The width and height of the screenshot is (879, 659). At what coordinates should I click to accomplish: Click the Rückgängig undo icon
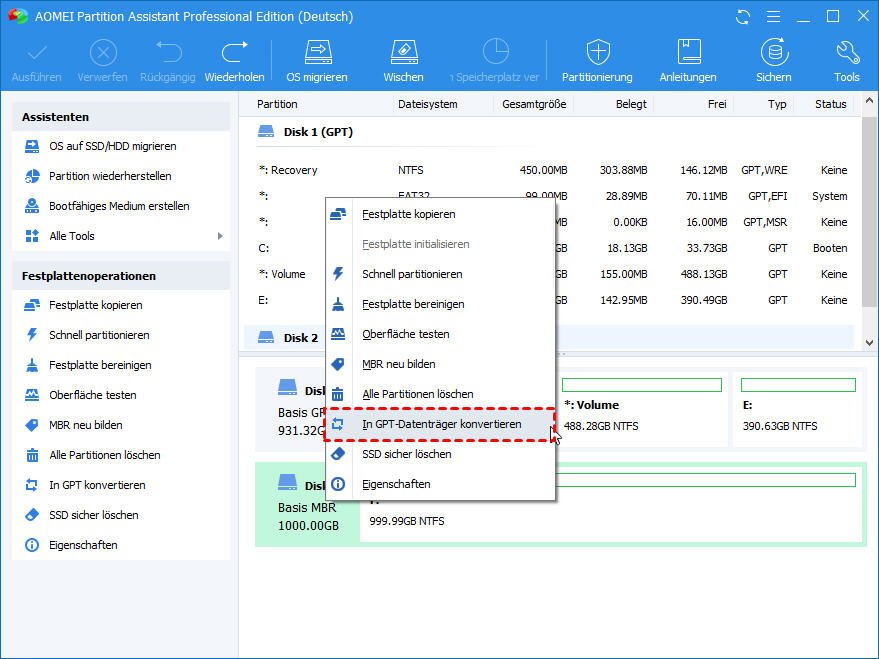(168, 61)
